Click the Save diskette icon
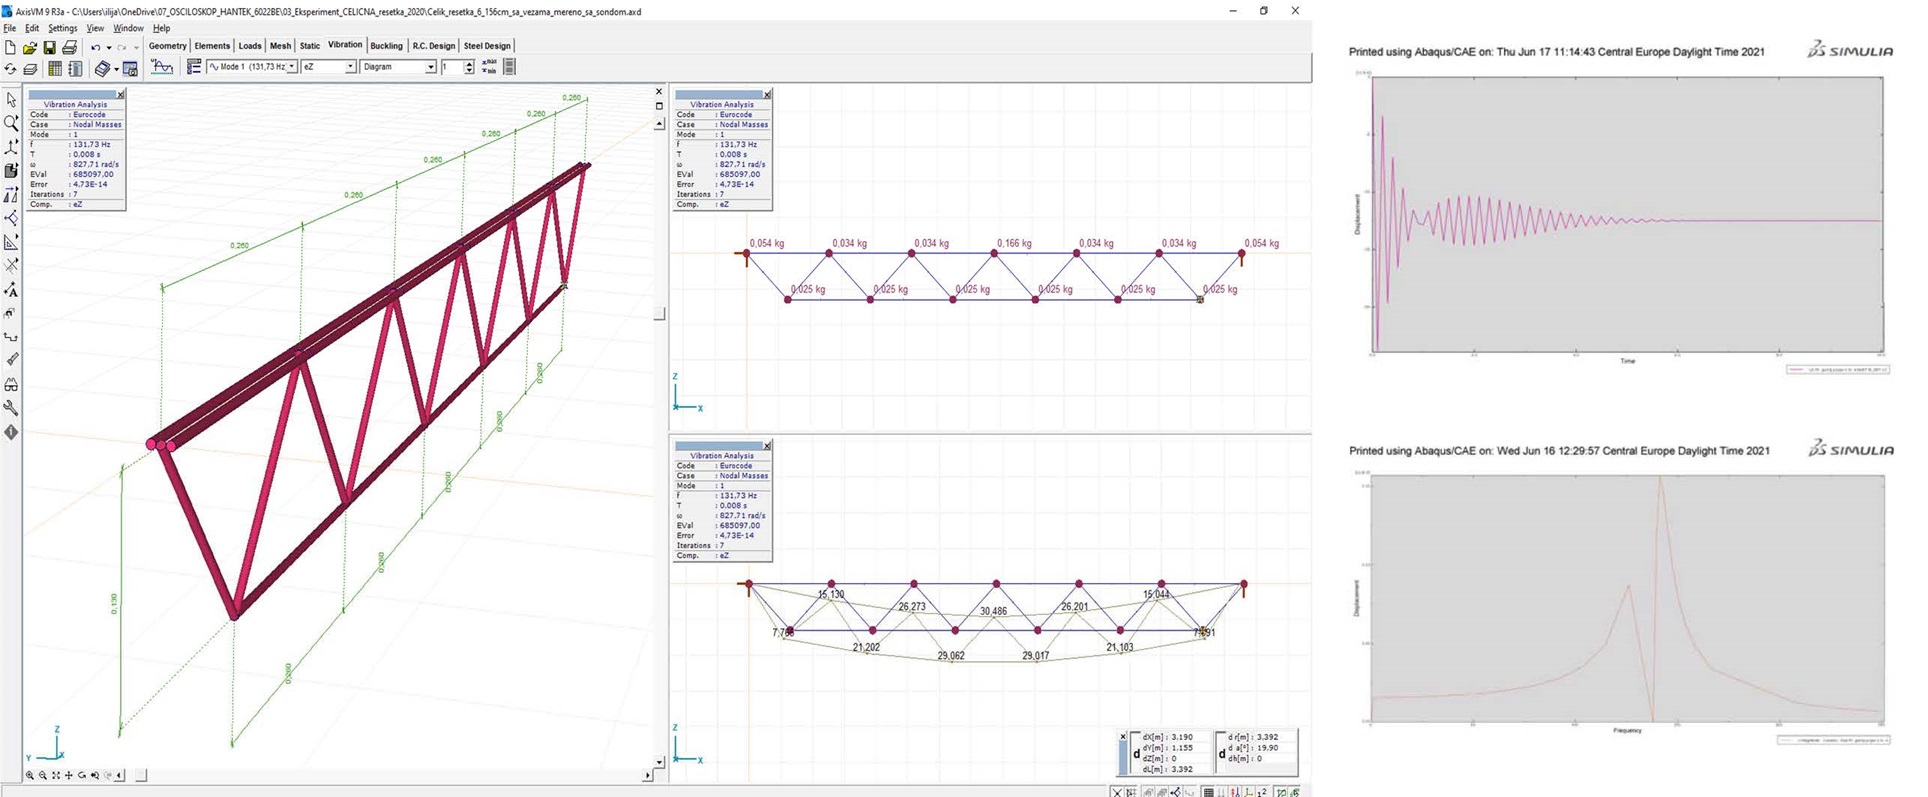 point(49,47)
